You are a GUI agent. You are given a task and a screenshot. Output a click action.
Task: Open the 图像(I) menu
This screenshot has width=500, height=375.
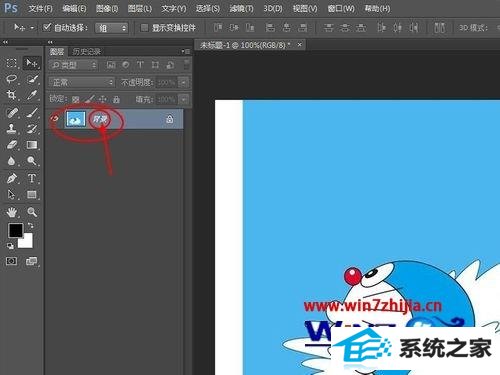click(107, 8)
